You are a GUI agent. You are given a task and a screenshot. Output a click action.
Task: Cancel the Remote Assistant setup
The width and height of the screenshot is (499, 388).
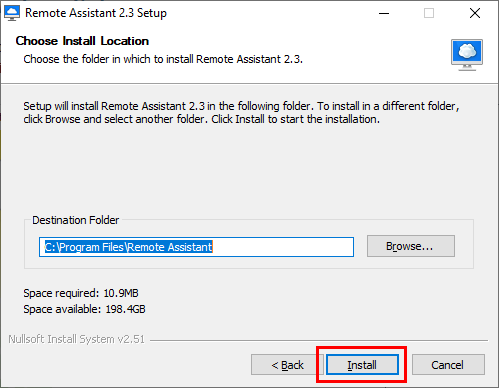tap(448, 365)
